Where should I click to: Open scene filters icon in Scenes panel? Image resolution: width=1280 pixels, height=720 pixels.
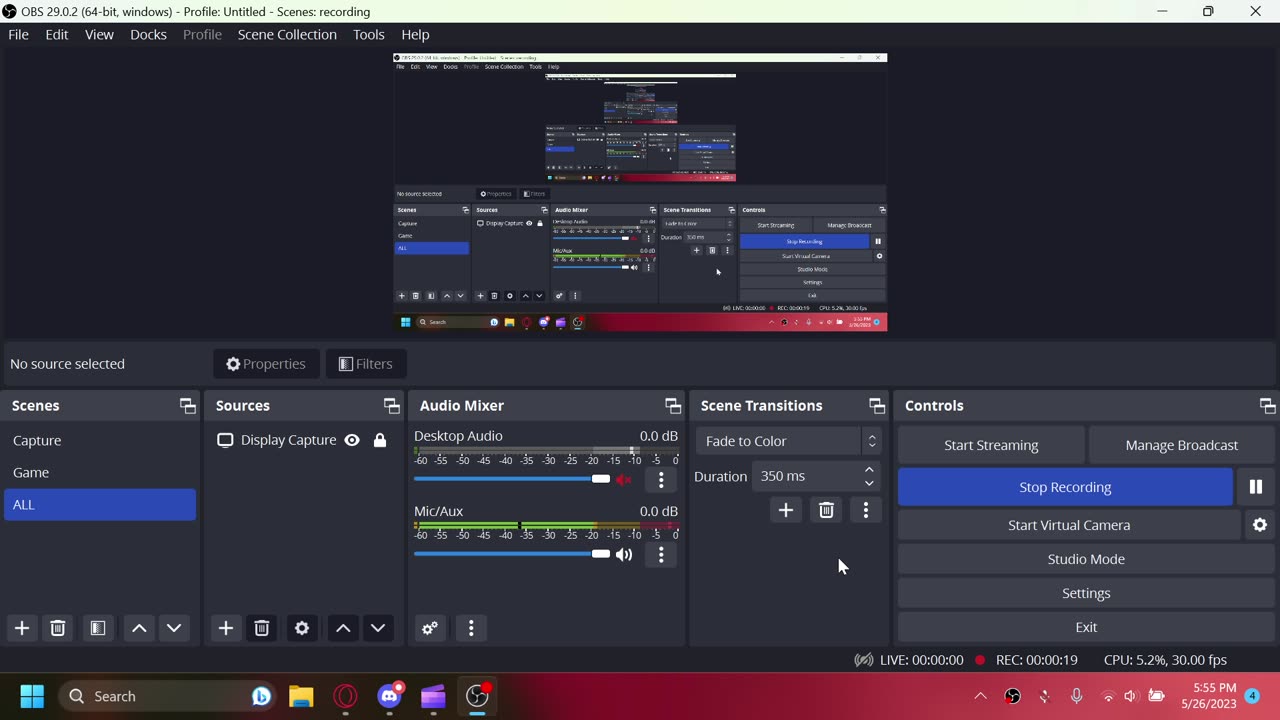click(97, 628)
